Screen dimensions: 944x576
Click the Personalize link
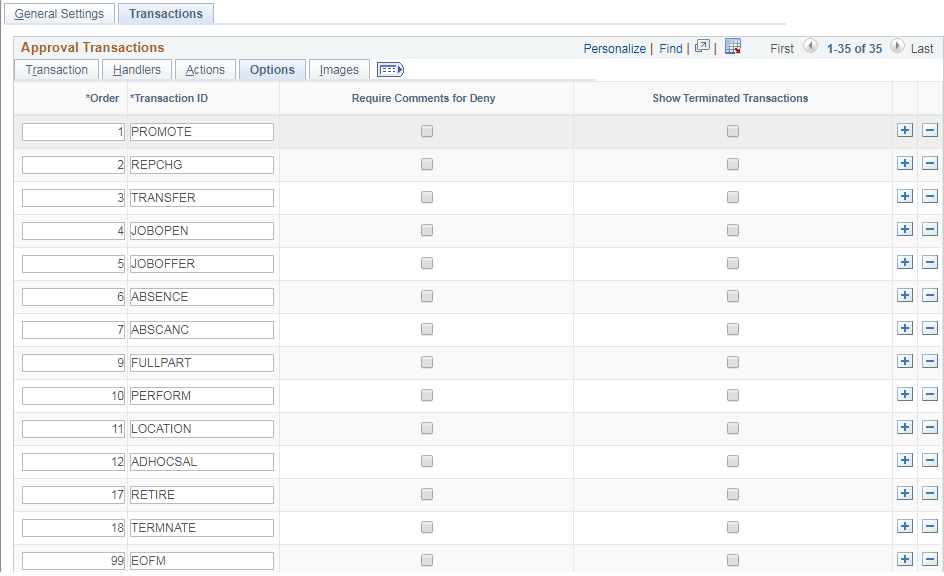(614, 47)
